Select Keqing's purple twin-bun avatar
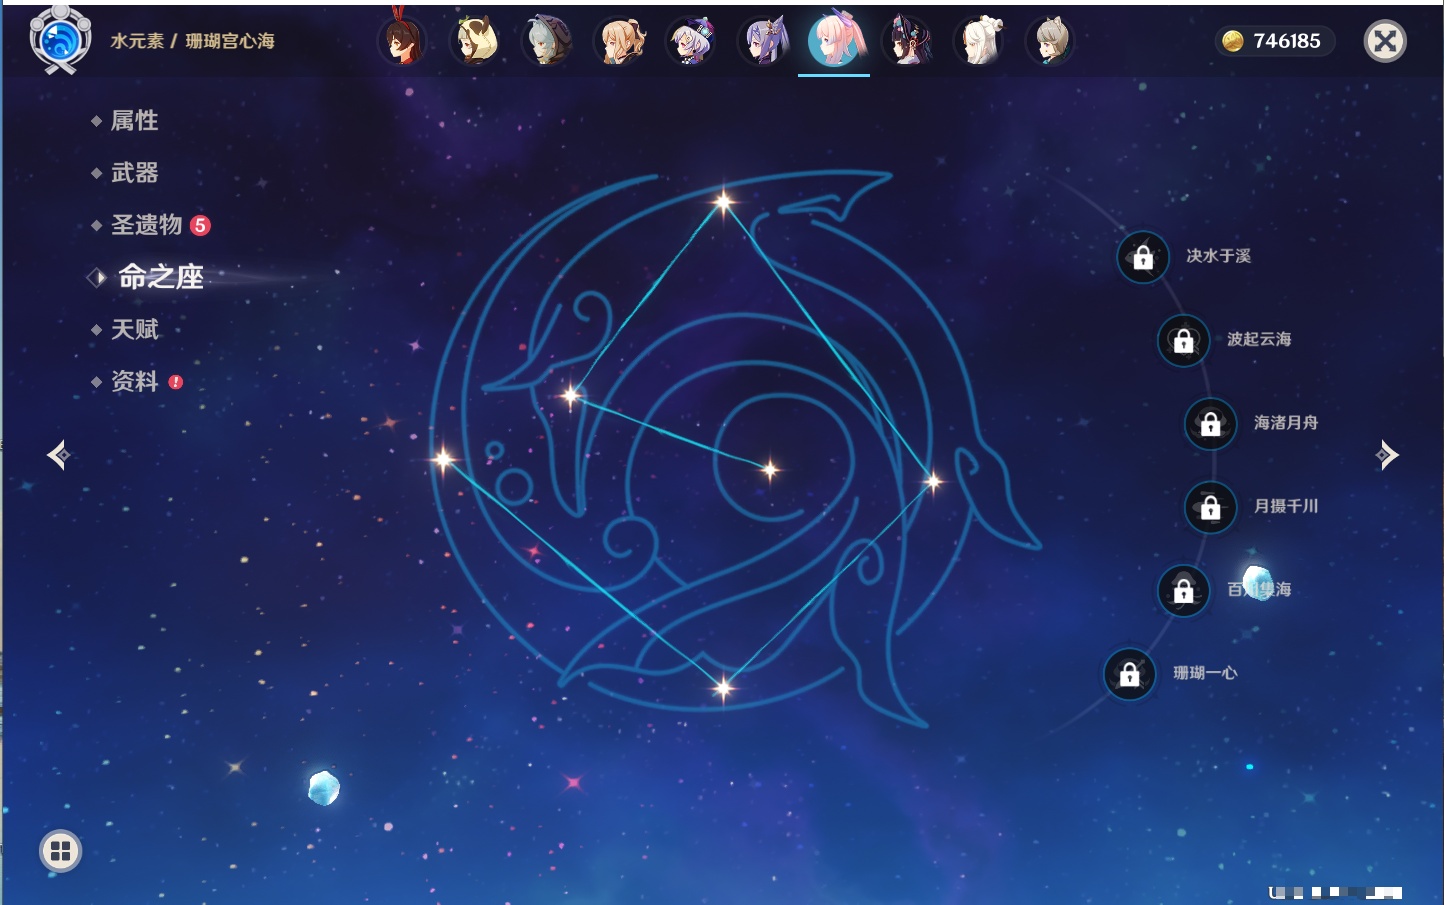 coord(764,41)
